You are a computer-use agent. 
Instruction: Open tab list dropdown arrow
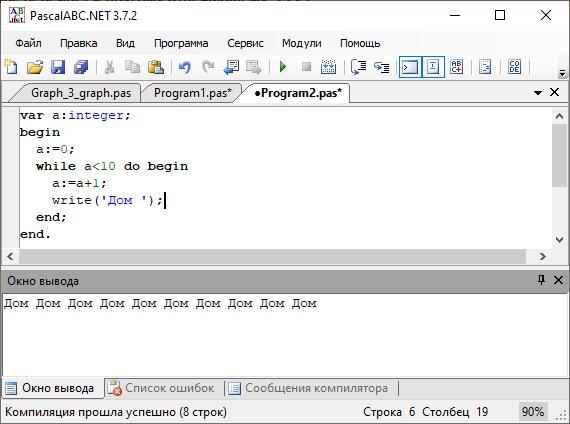[538, 93]
